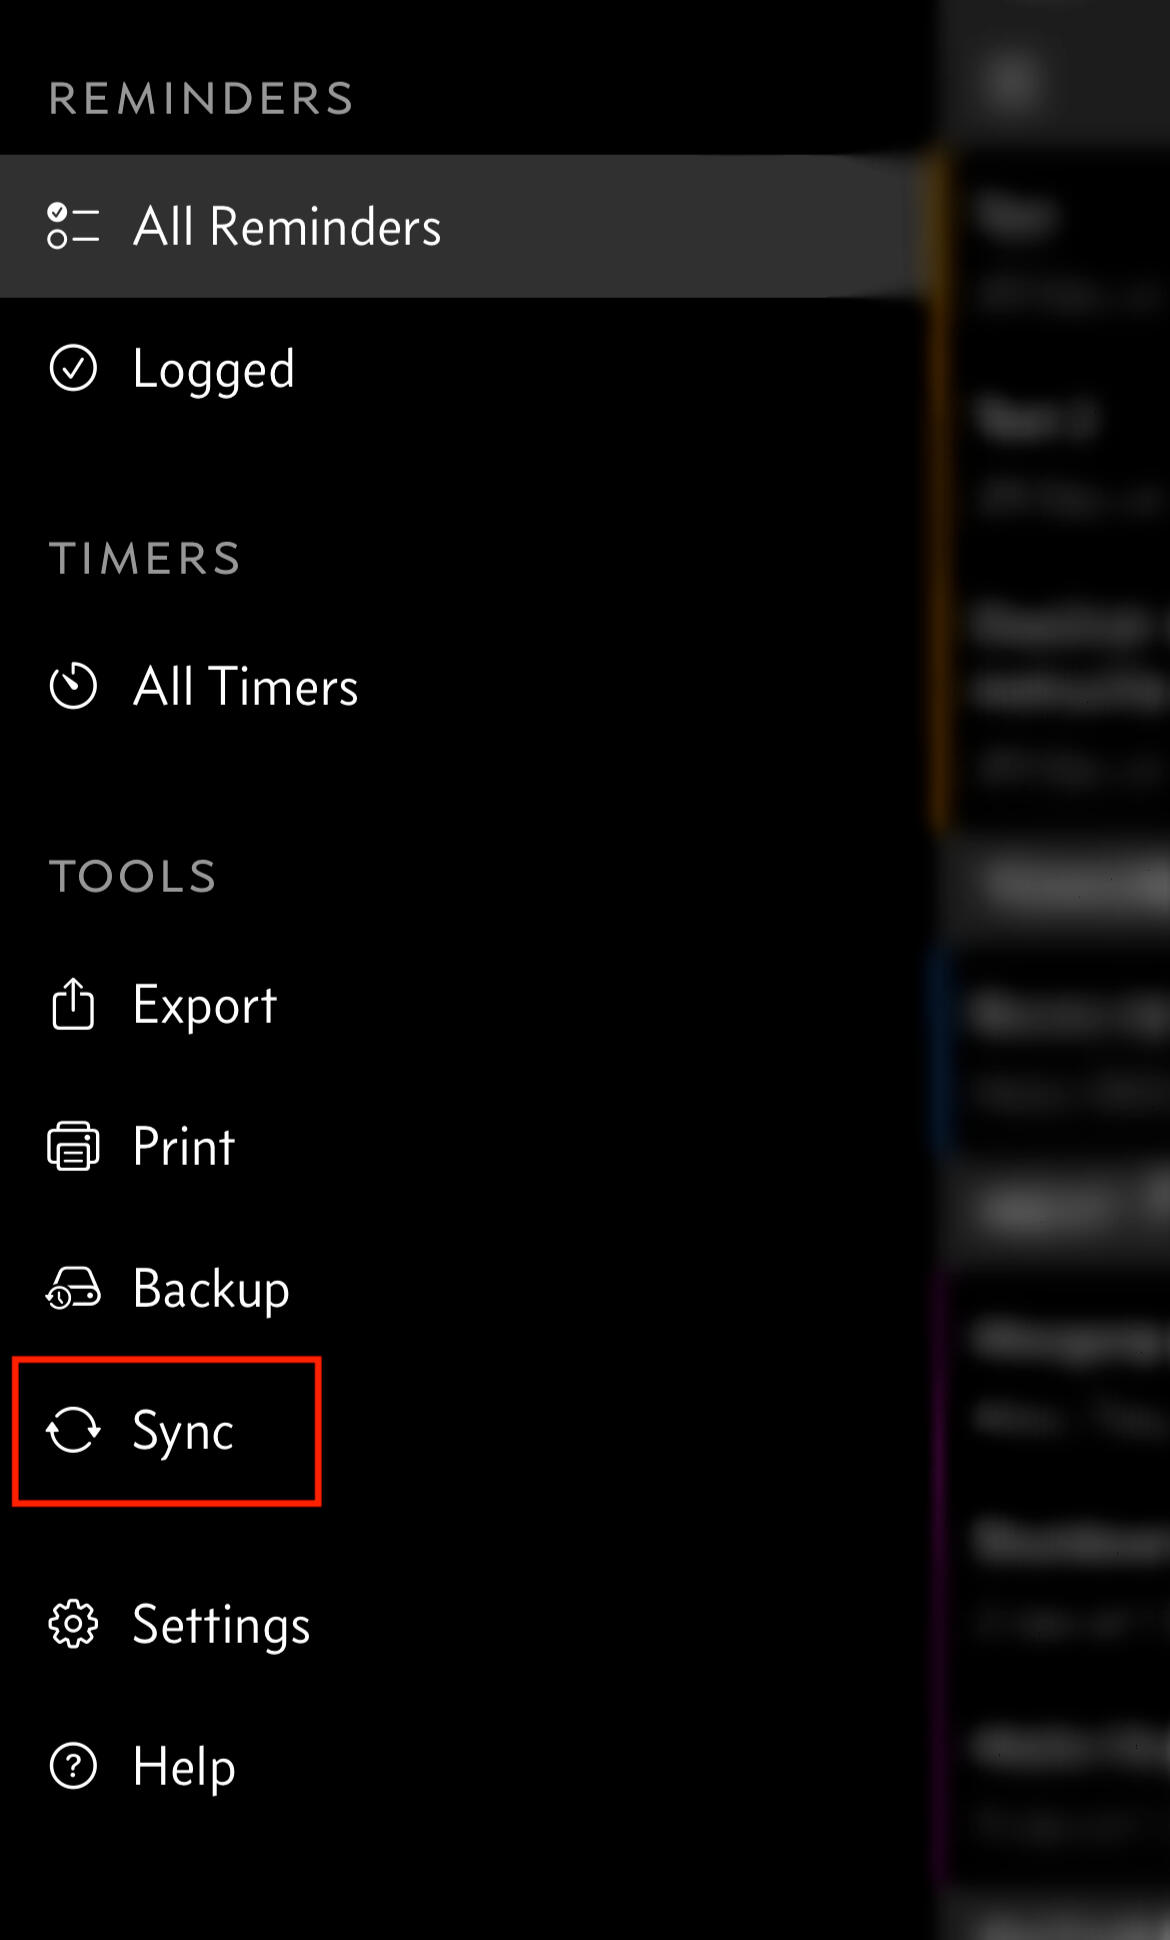Open the Settings menu entry
1170x1940 pixels.
[x=221, y=1625]
